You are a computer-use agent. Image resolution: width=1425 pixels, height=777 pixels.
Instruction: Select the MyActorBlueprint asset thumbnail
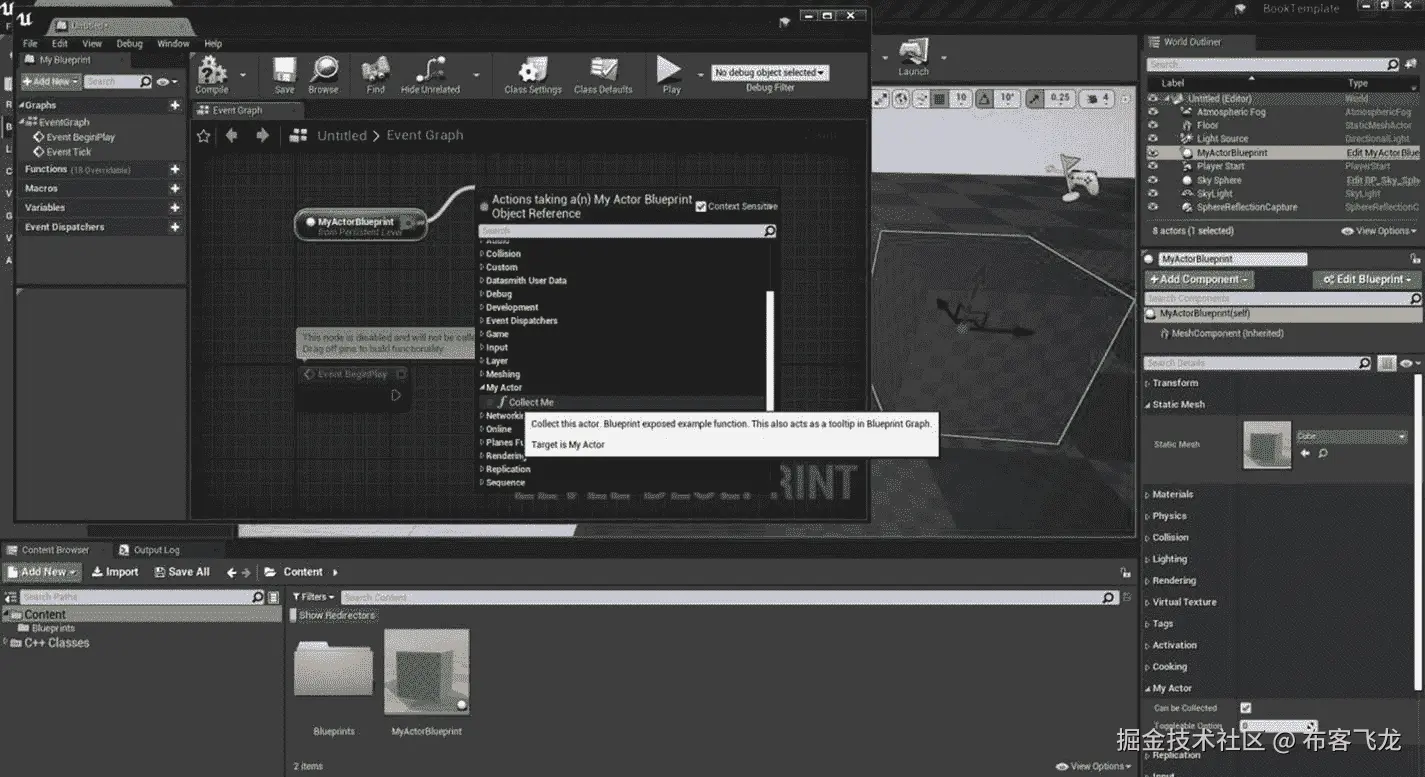click(427, 672)
